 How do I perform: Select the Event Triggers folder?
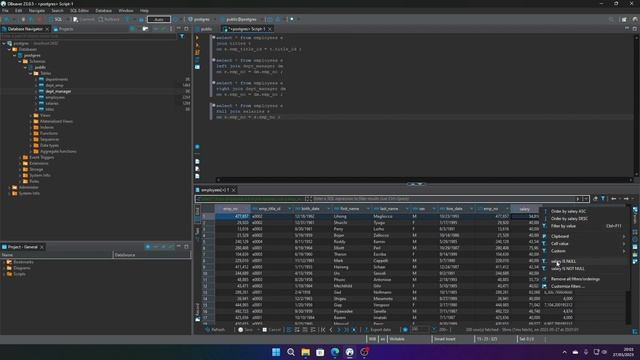[41, 157]
